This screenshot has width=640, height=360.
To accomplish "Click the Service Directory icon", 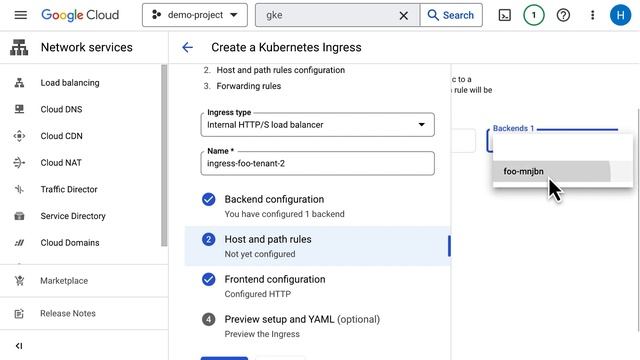I will click(x=19, y=216).
